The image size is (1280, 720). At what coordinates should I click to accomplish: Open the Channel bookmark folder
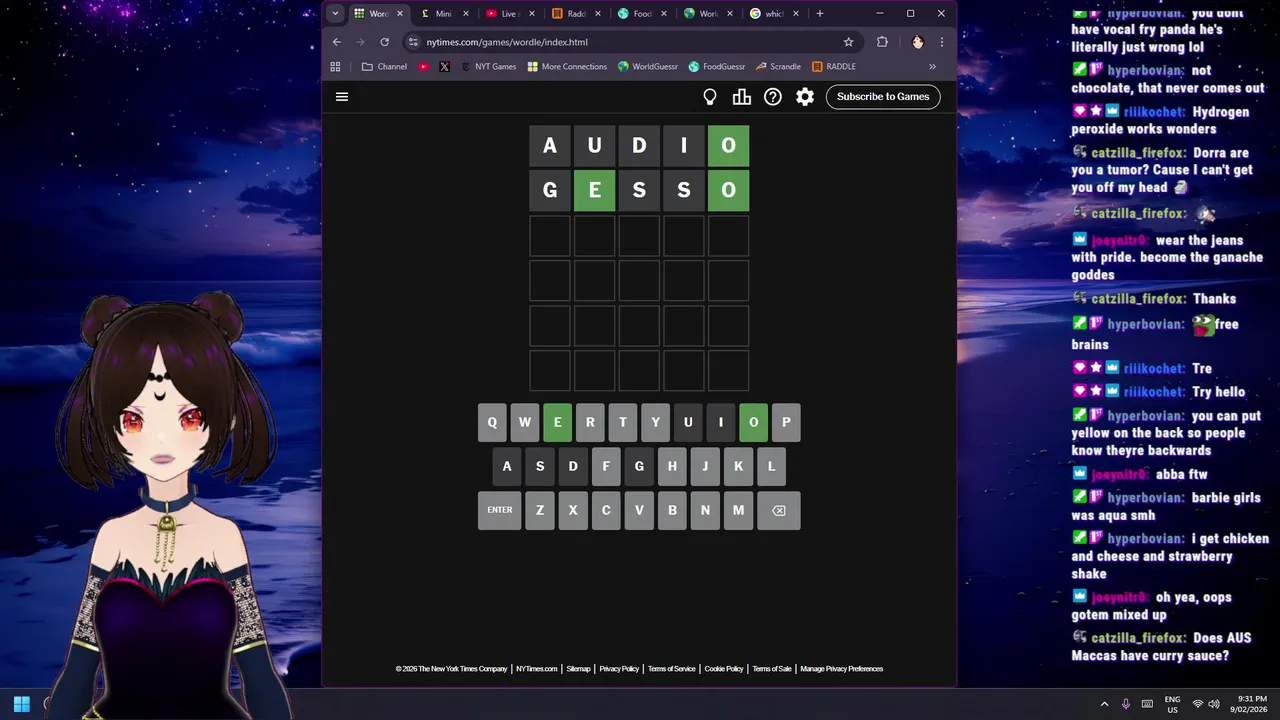click(x=384, y=67)
